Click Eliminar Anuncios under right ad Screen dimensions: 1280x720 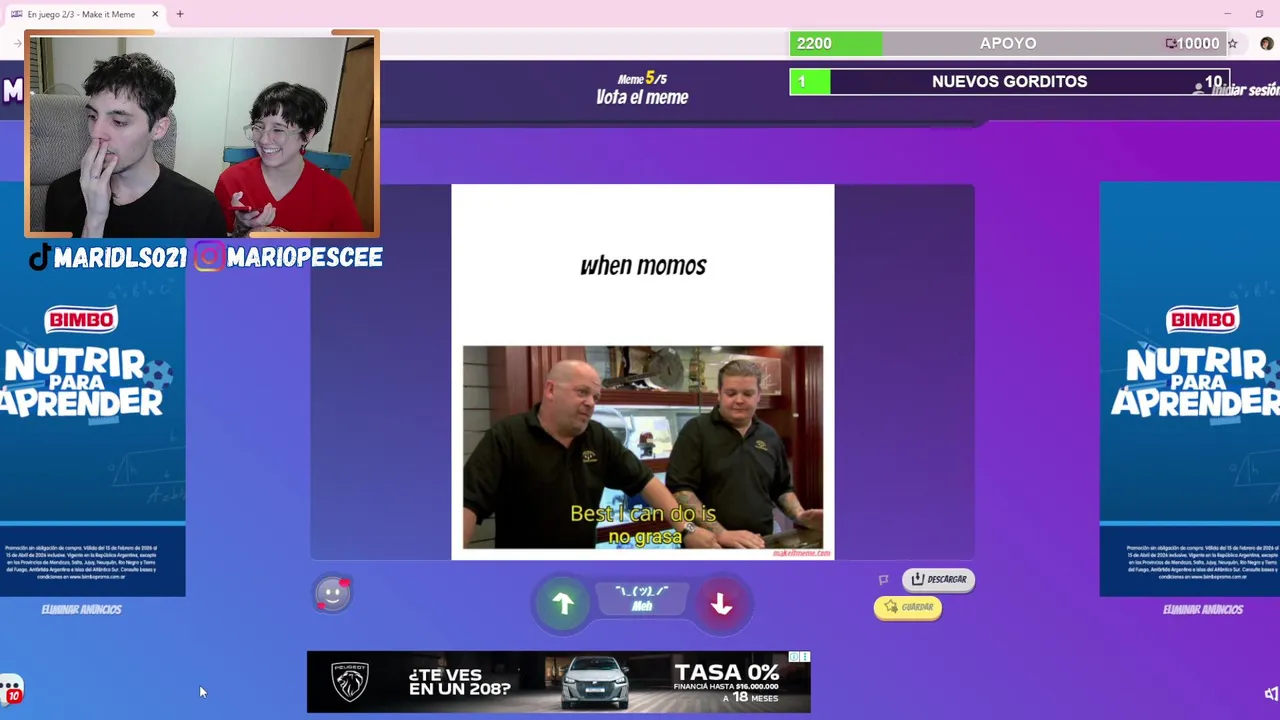(x=1202, y=609)
